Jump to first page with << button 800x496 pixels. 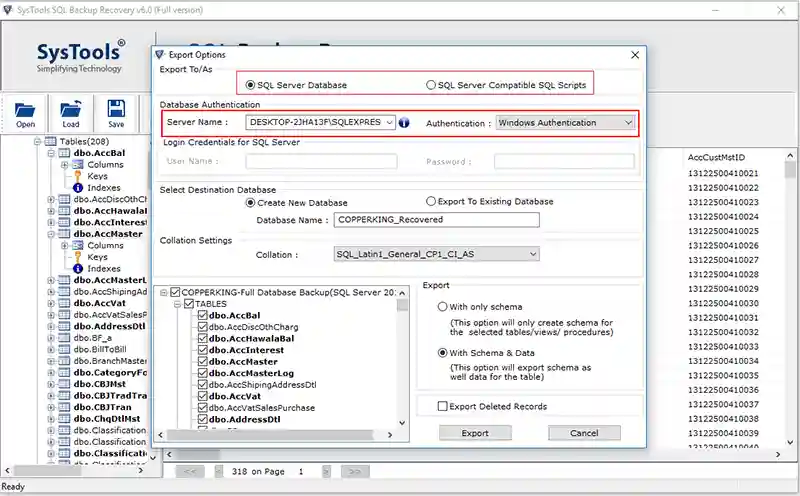click(x=190, y=472)
